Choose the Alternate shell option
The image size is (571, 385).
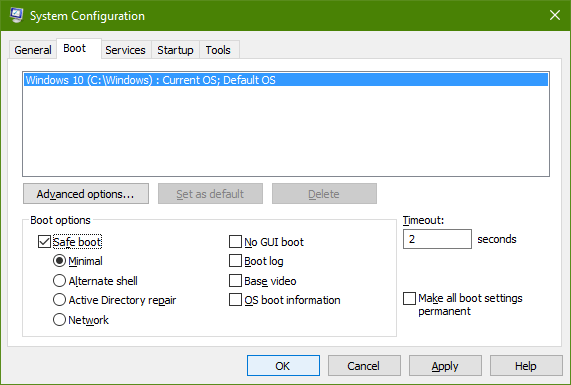(59, 281)
